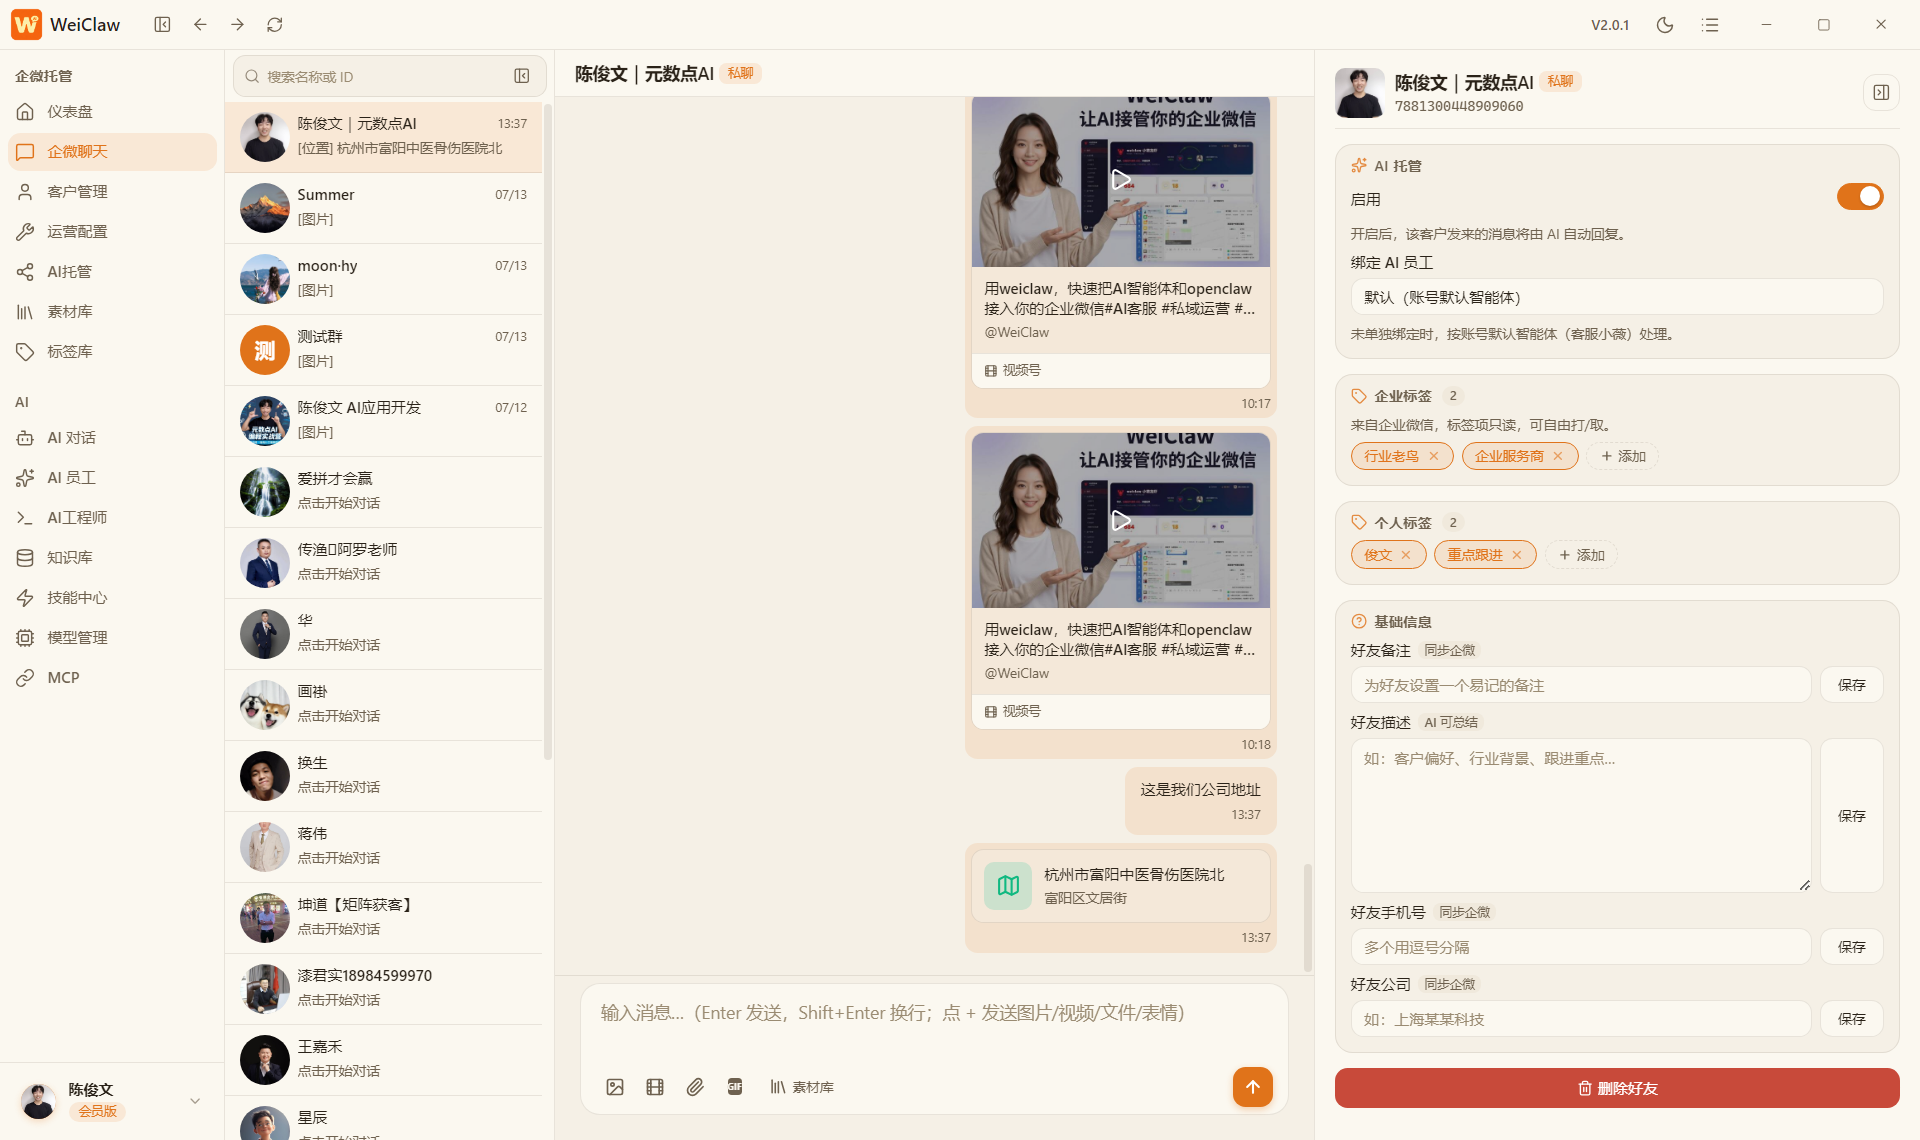Click the chat history scrollbar
Viewport: 1920px width, 1140px height.
(x=1308, y=918)
